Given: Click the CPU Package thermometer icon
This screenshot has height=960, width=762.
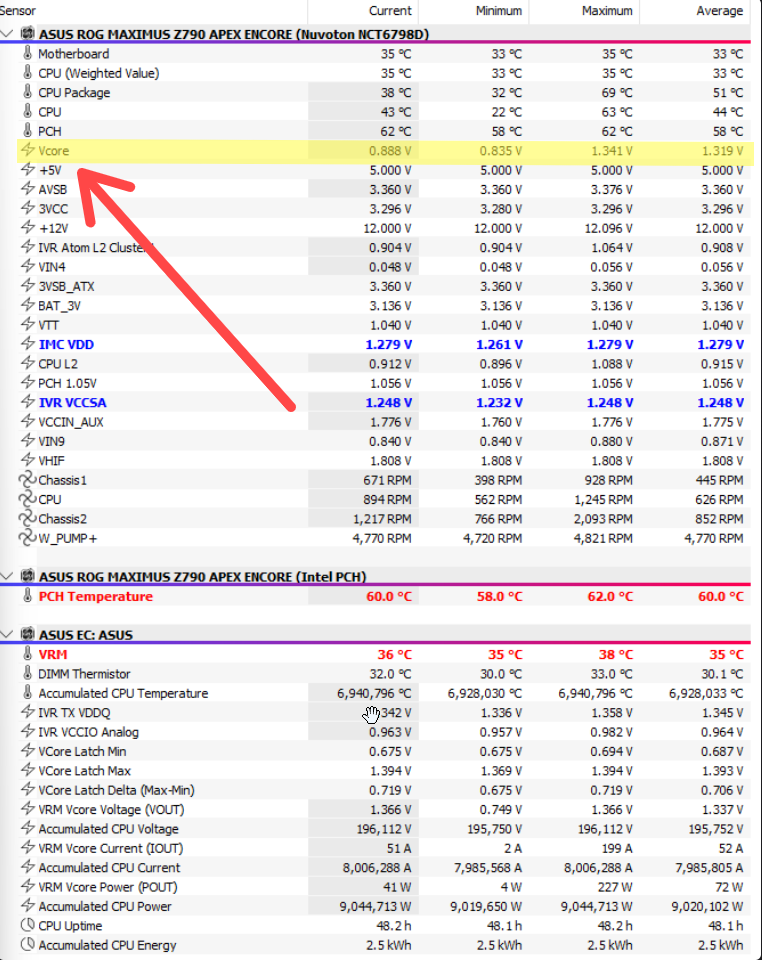Looking at the screenshot, I should pos(28,92).
